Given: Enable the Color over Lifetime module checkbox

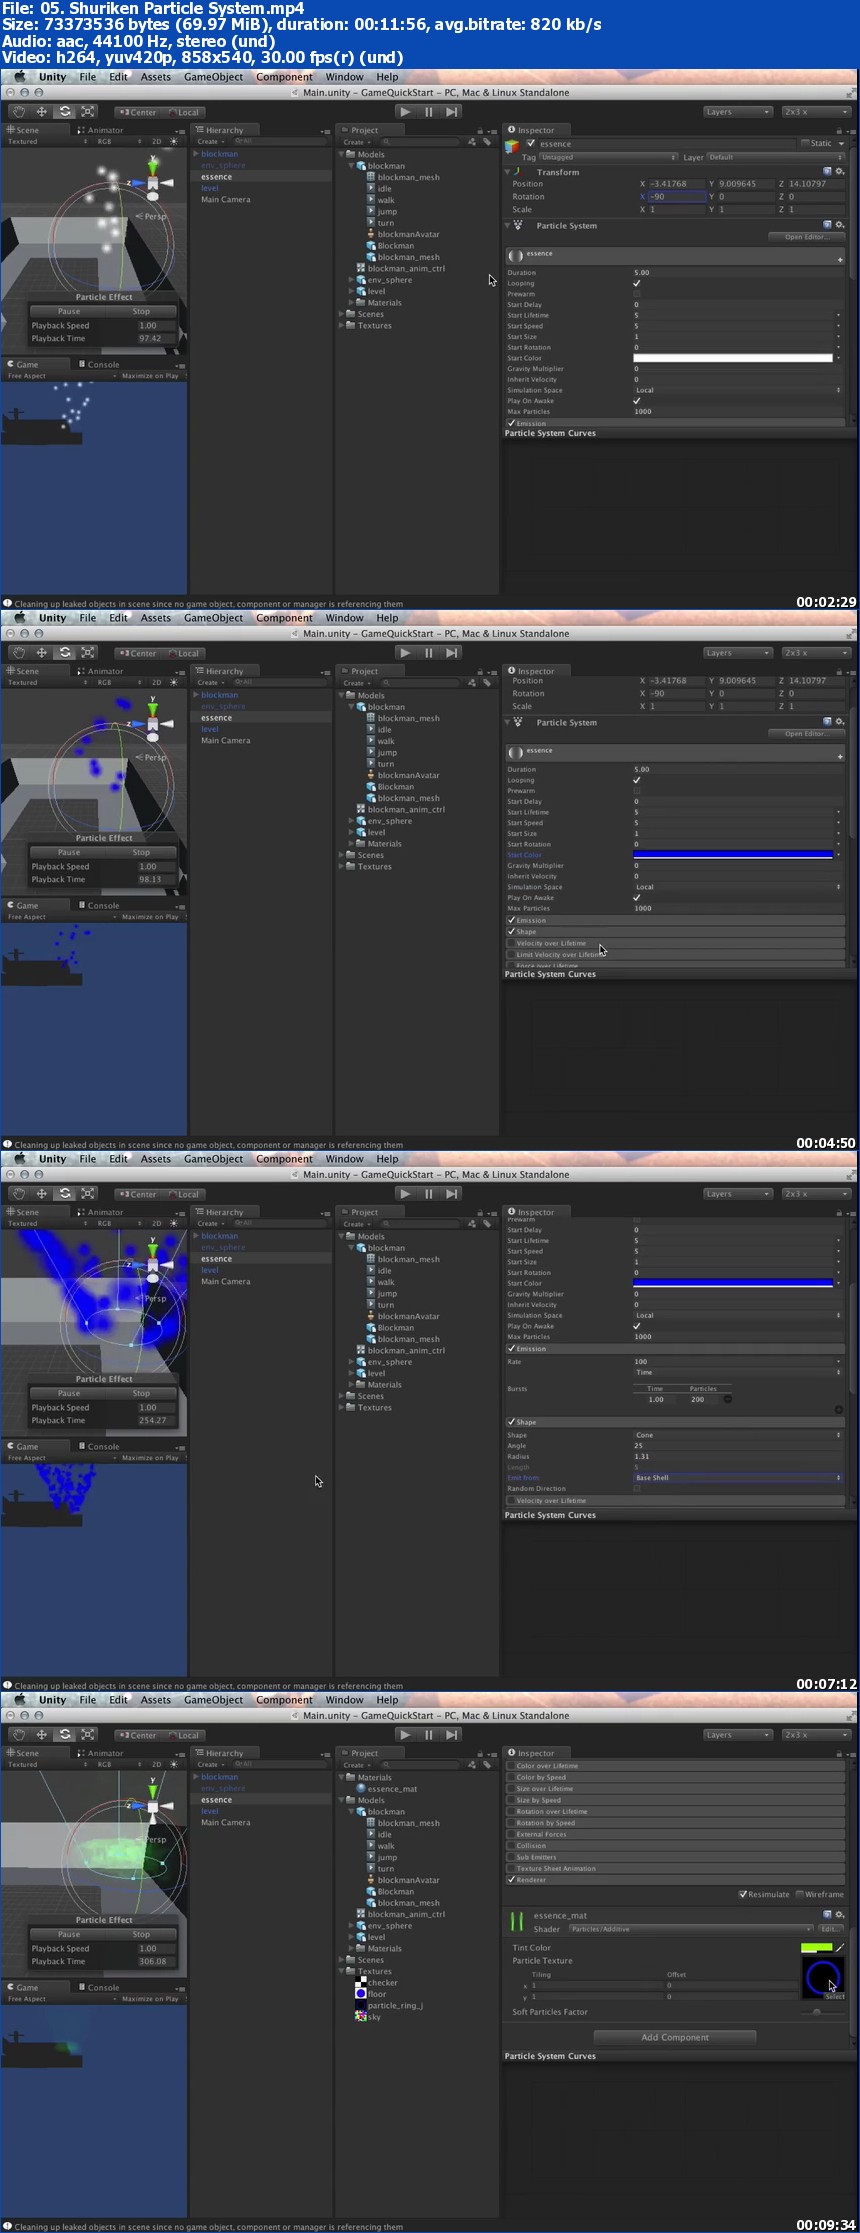Looking at the screenshot, I should [x=511, y=1766].
